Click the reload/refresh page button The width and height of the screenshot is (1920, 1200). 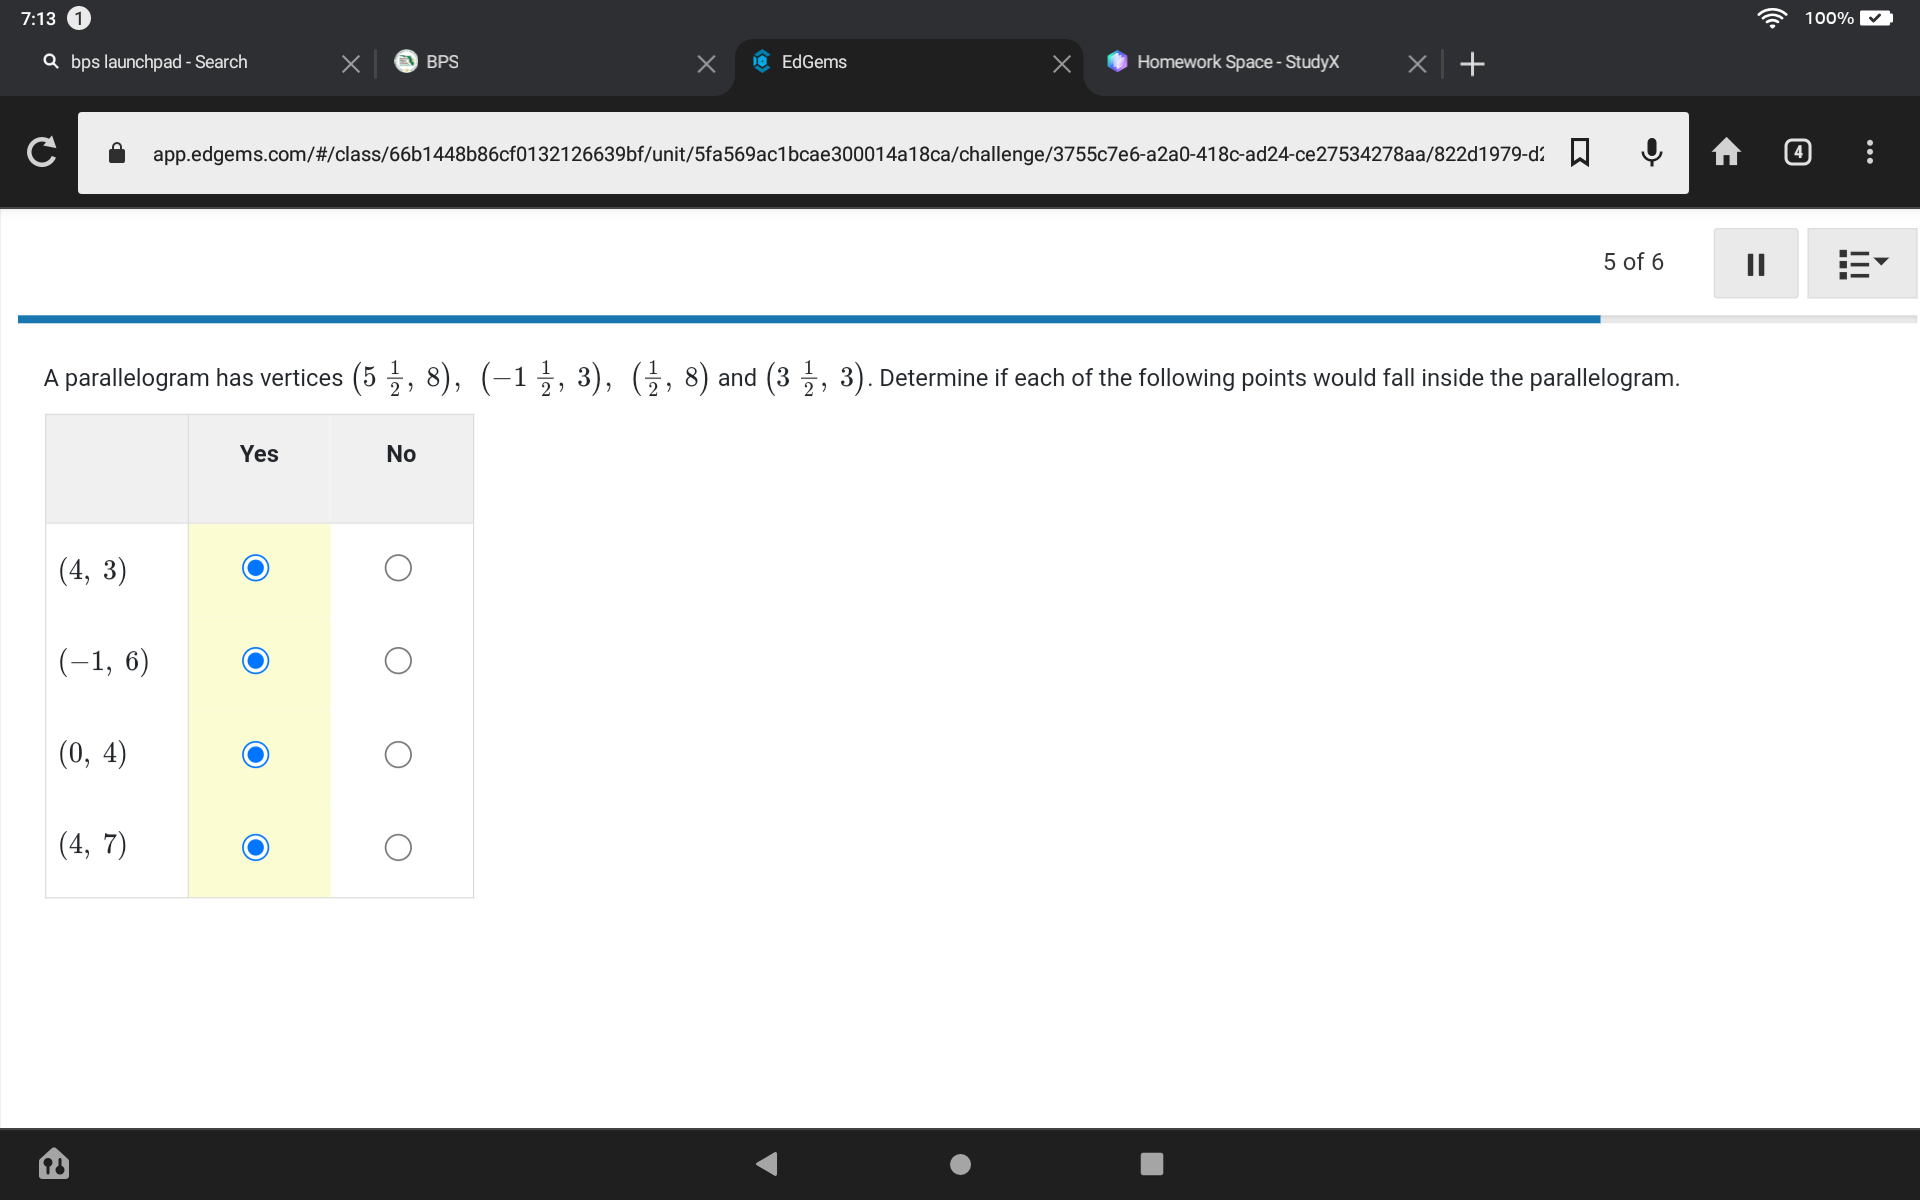click(x=40, y=151)
